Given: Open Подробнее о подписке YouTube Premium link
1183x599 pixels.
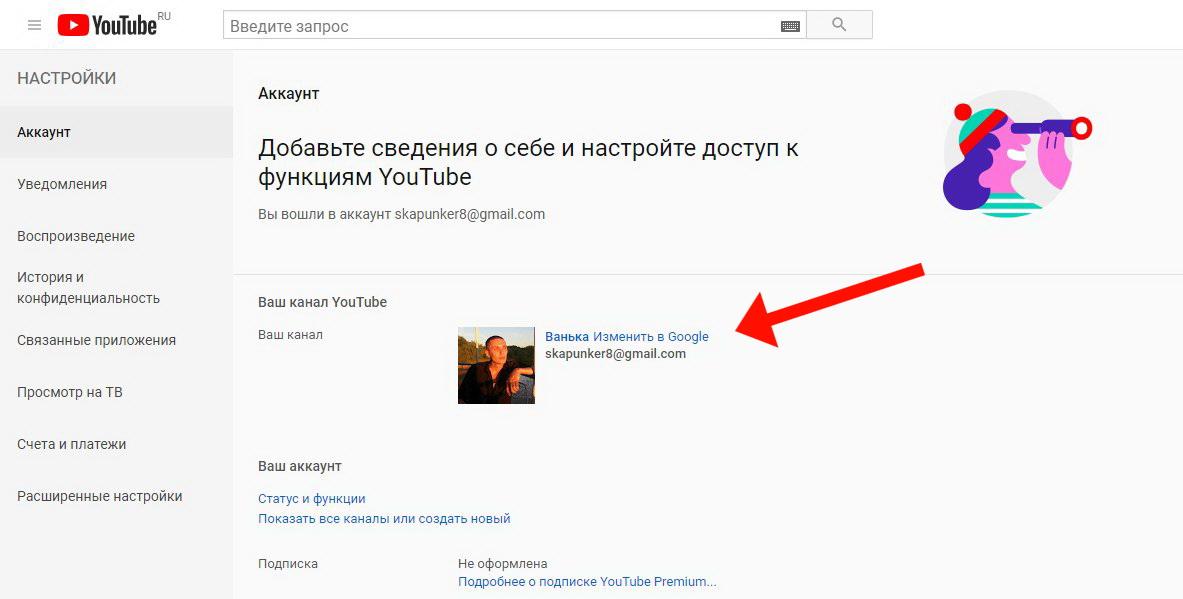Looking at the screenshot, I should click(x=587, y=582).
